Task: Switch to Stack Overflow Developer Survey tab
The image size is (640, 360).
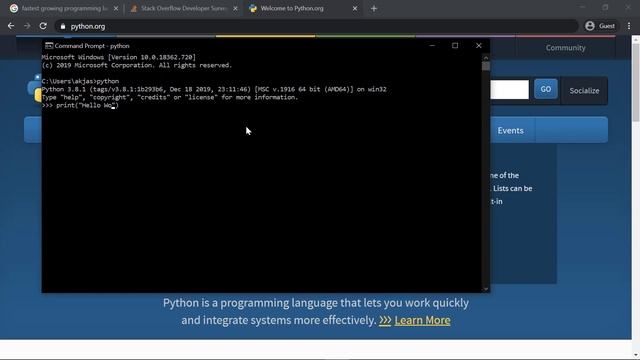Action: pyautogui.click(x=183, y=8)
